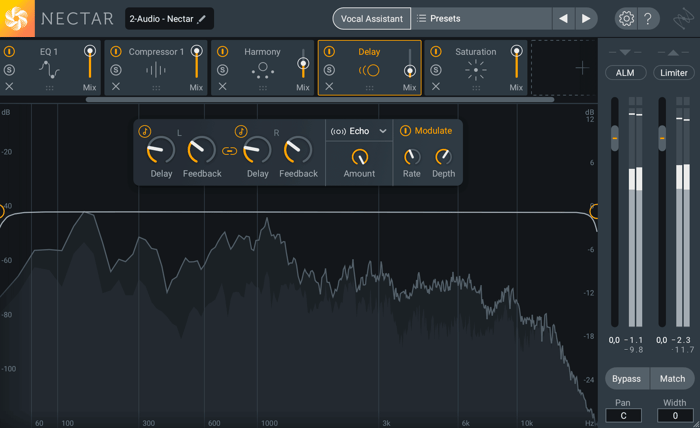700x428 pixels.
Task: Click the left Delay time knob
Action: click(x=161, y=150)
